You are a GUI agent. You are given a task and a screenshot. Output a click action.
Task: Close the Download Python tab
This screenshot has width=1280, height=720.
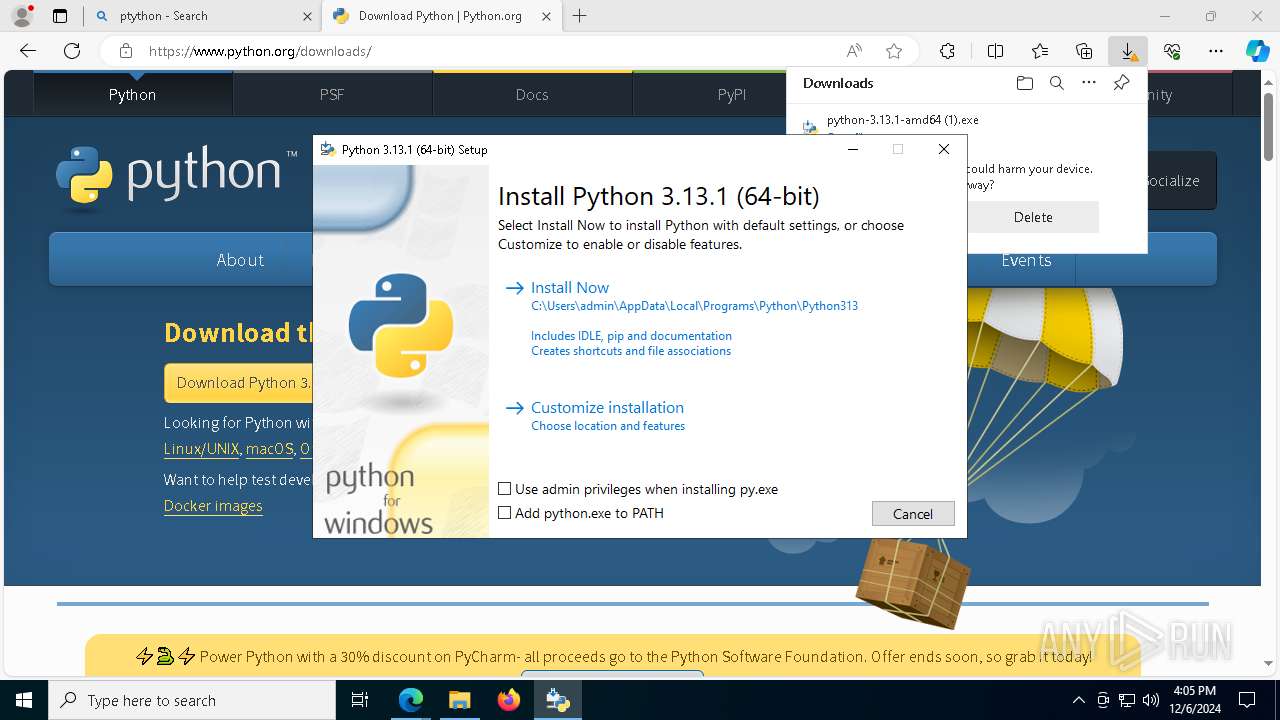pyautogui.click(x=546, y=16)
